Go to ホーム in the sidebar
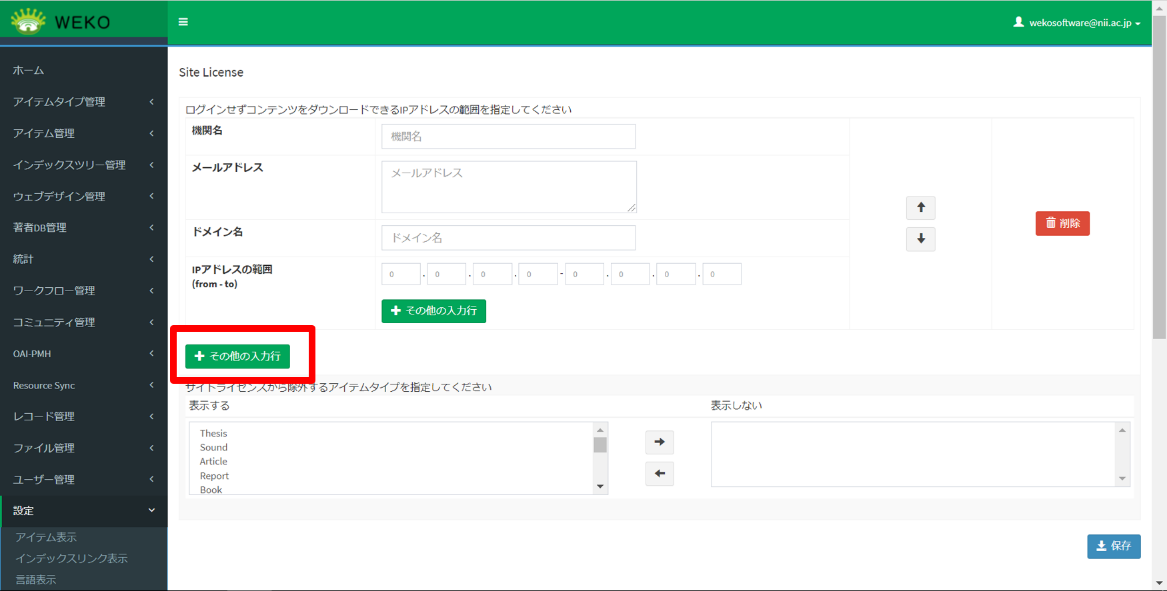 coord(27,70)
